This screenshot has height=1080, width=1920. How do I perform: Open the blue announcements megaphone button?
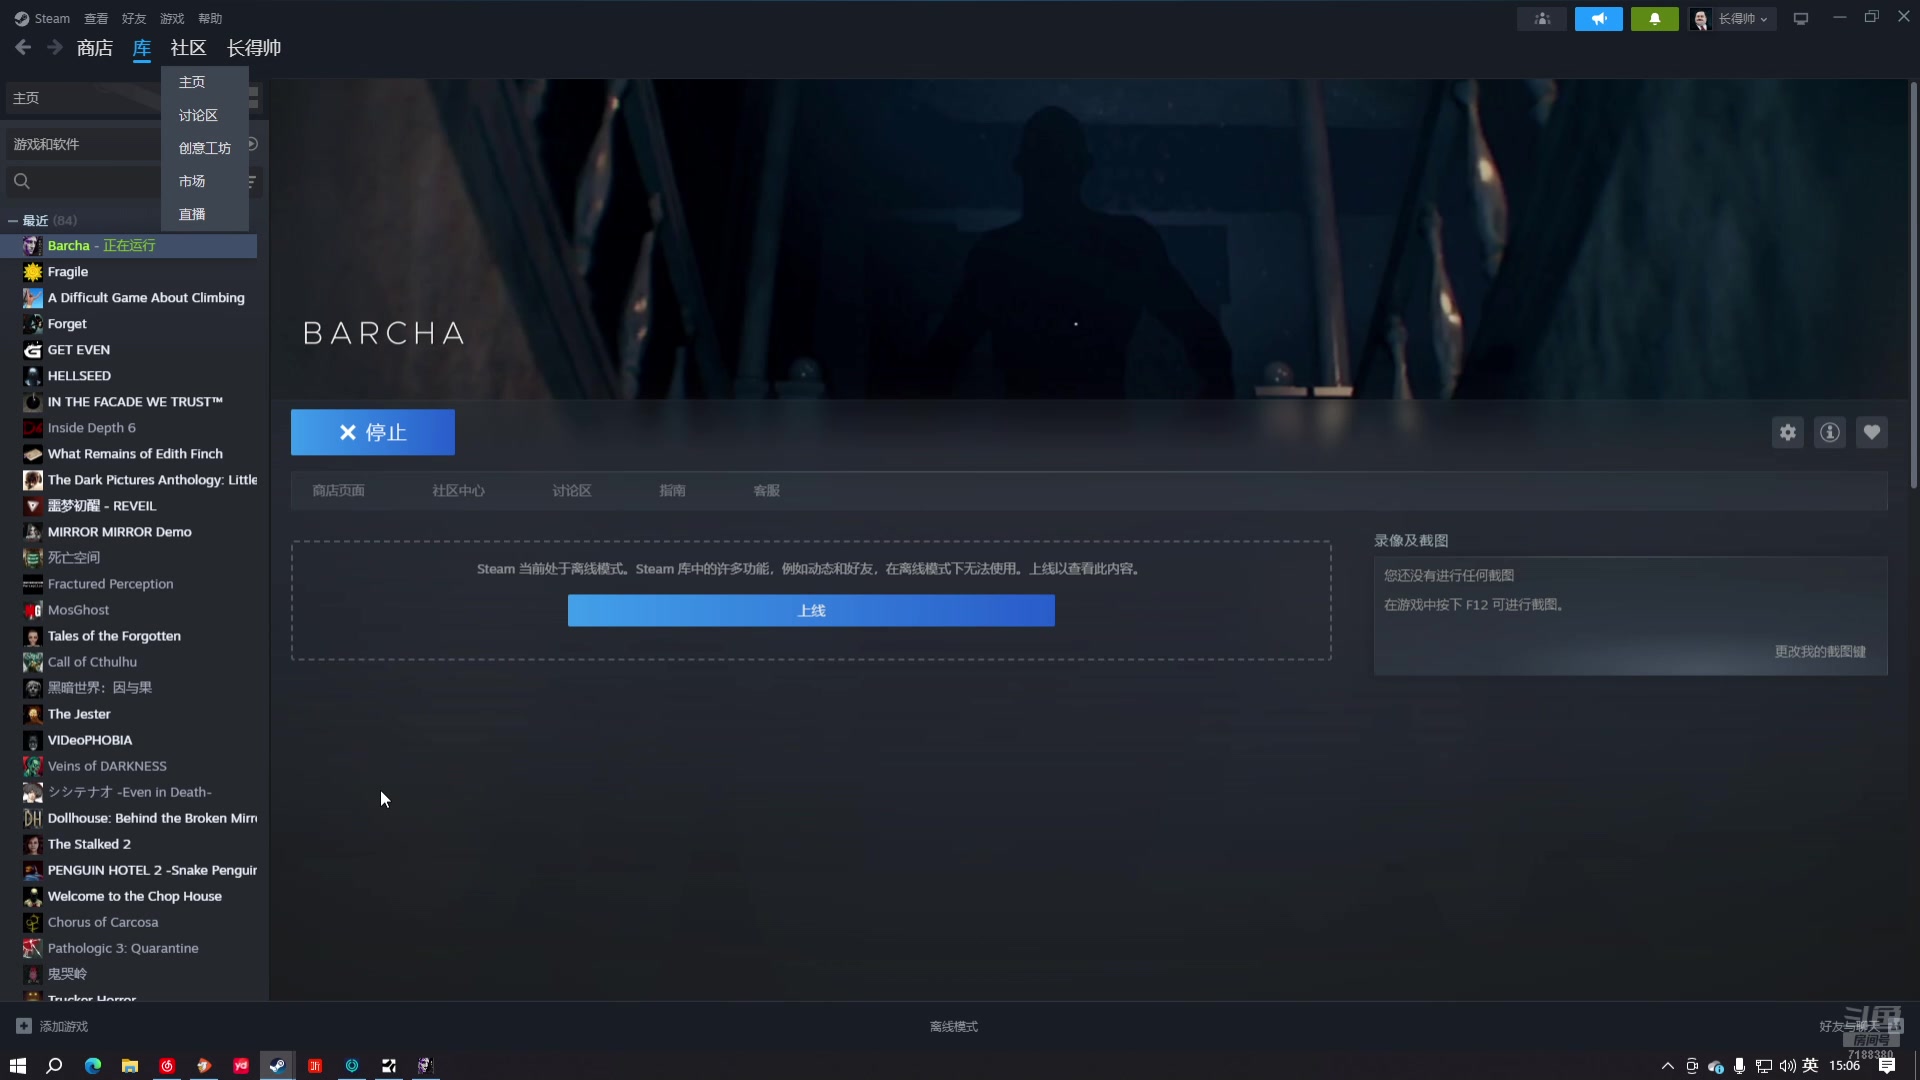pyautogui.click(x=1599, y=19)
